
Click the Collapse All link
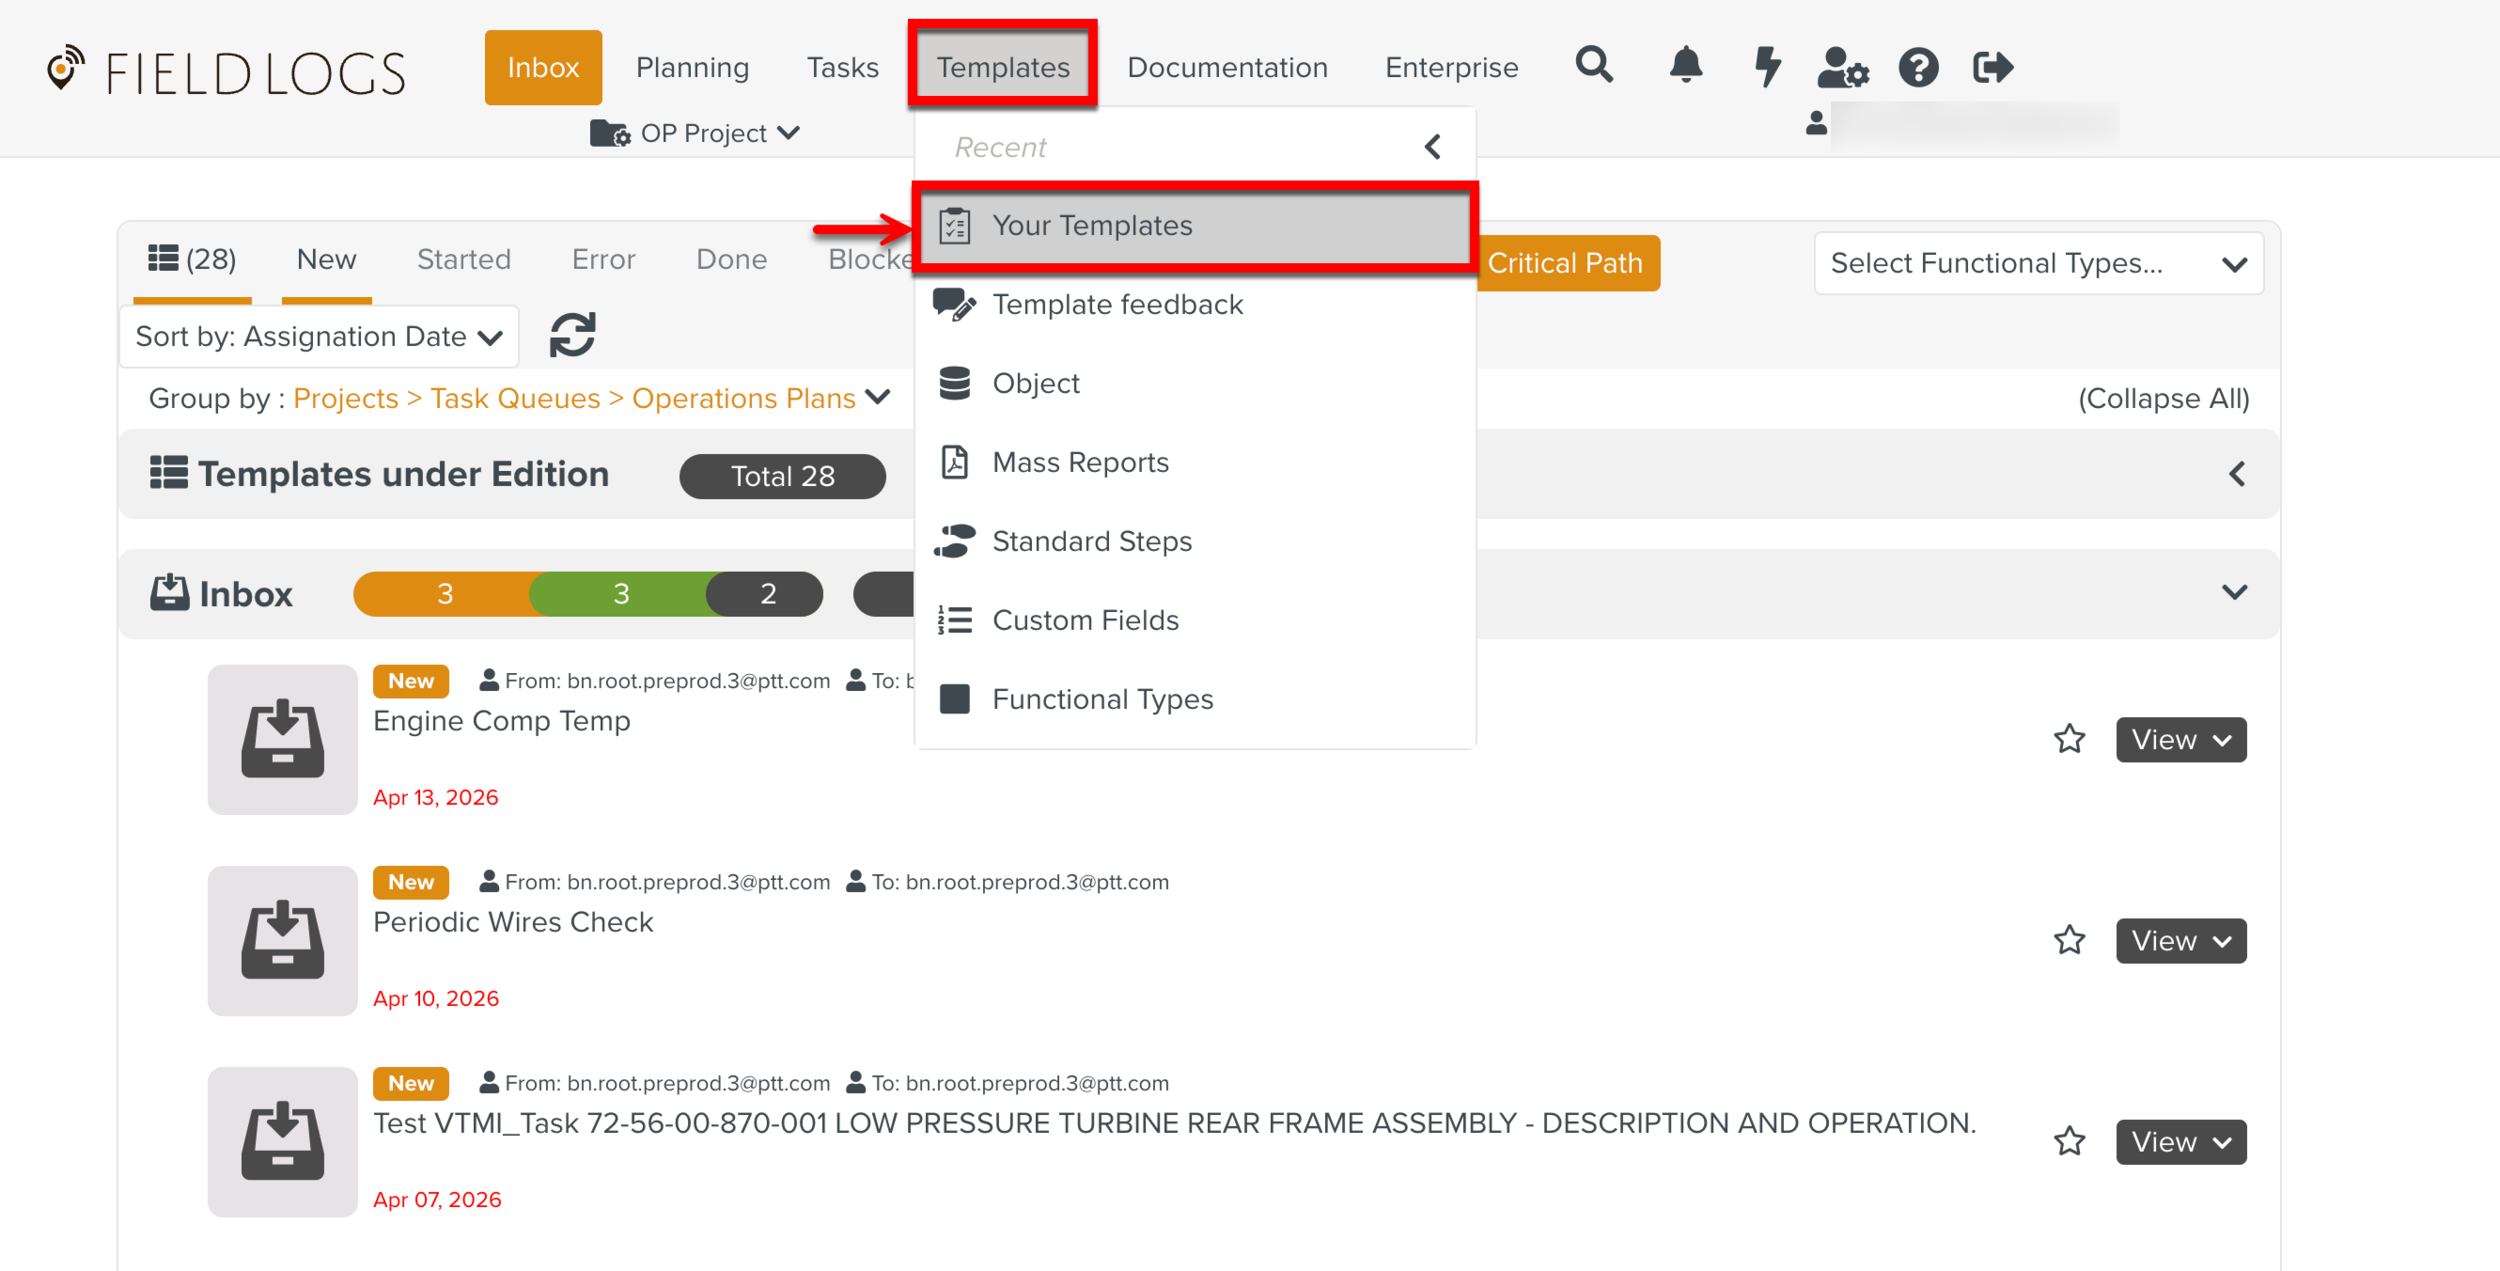[x=2163, y=399]
